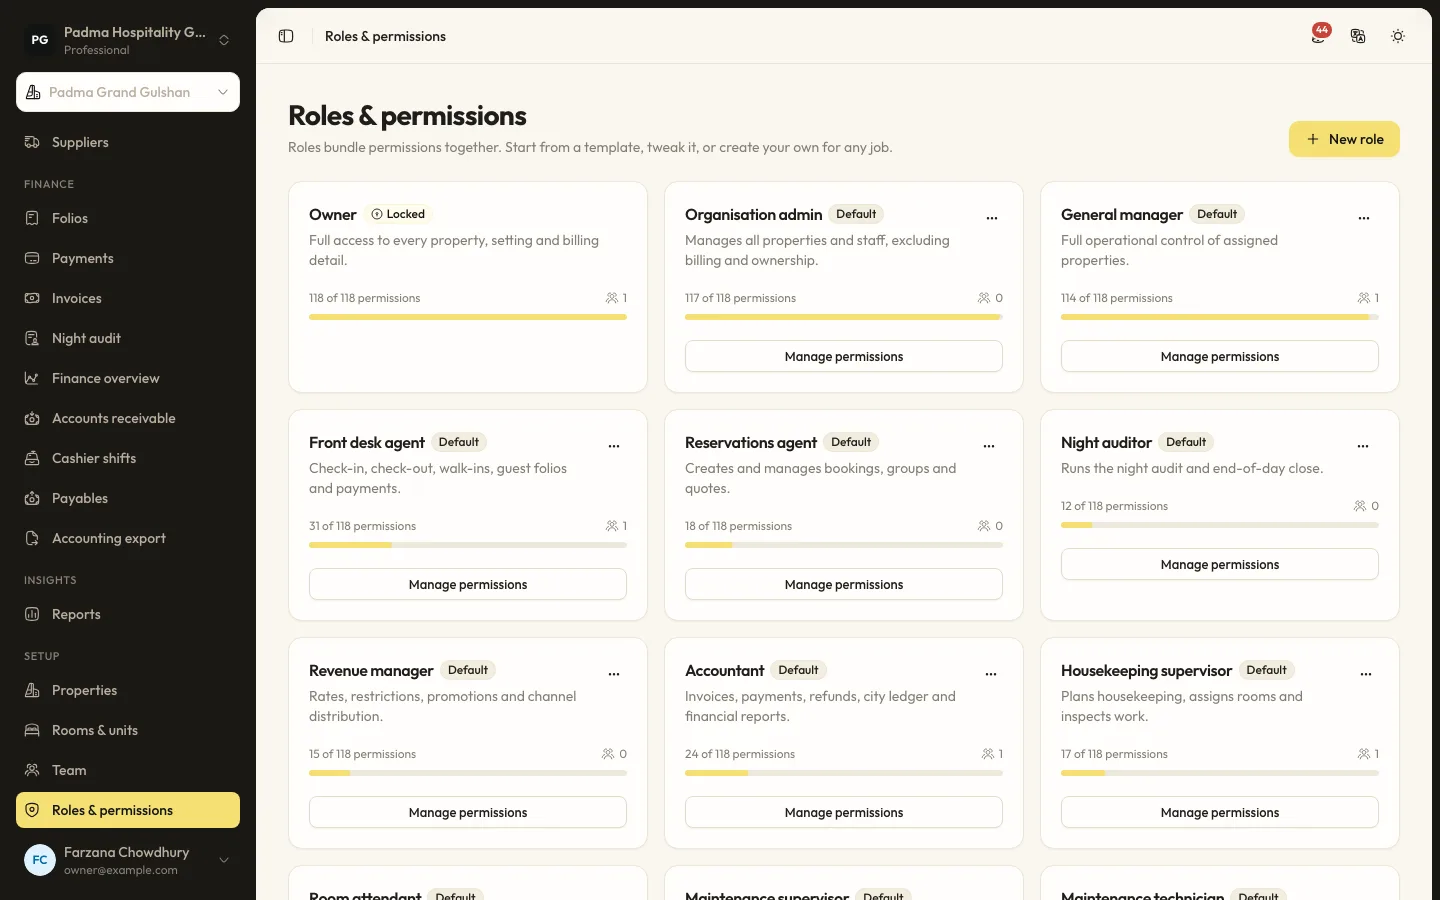Viewport: 1440px width, 900px height.
Task: Click "118 of 118 permissions" text
Action: pos(365,298)
